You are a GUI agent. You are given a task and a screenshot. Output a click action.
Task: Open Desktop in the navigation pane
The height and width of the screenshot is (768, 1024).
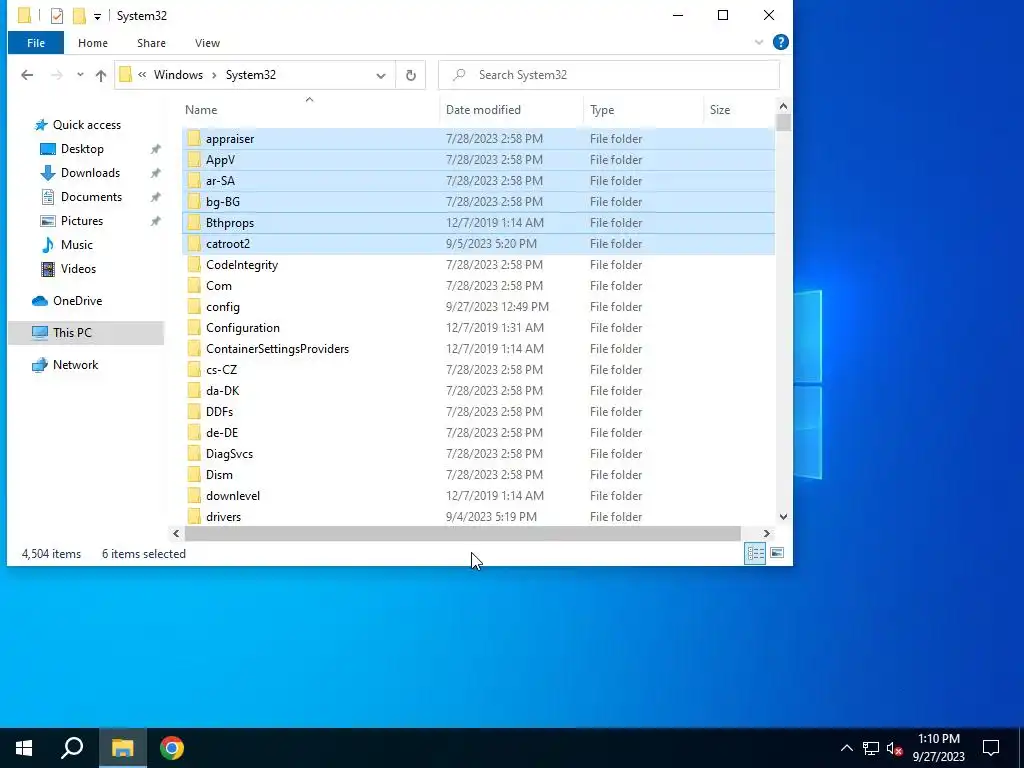click(x=82, y=149)
